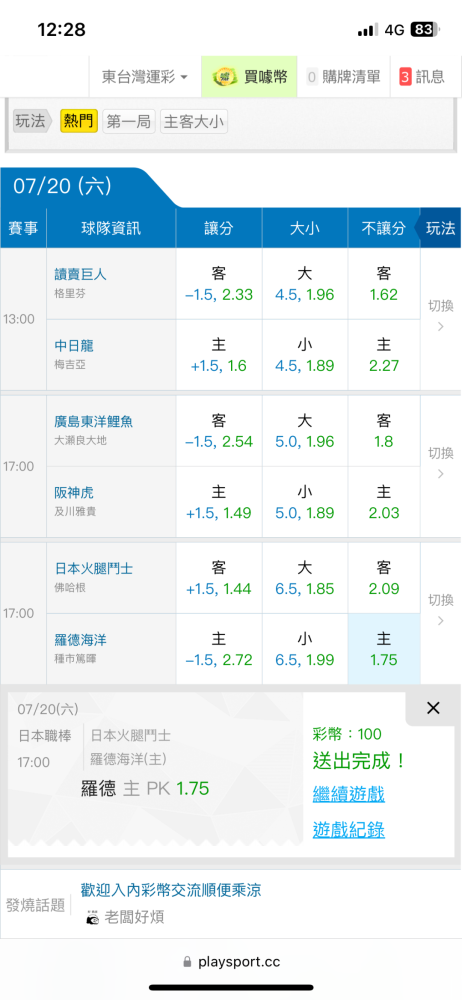Open 讀賣巨人 team info
462x1000 pixels.
[x=80, y=274]
